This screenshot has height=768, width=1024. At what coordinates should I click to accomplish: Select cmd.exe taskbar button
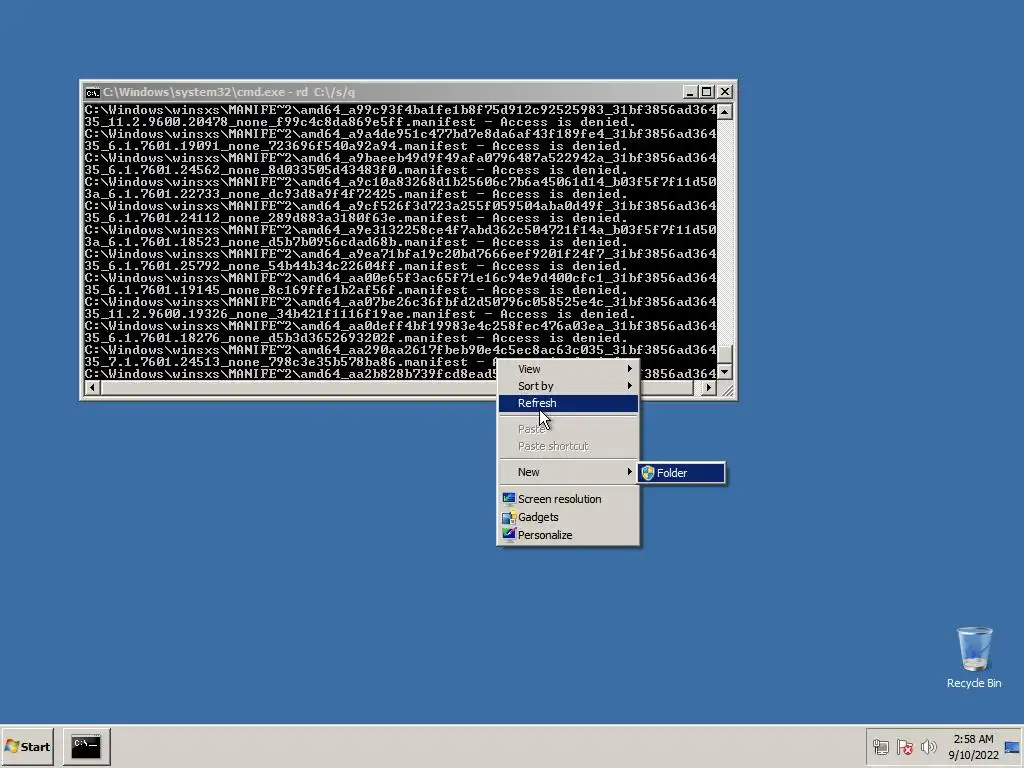click(x=86, y=746)
